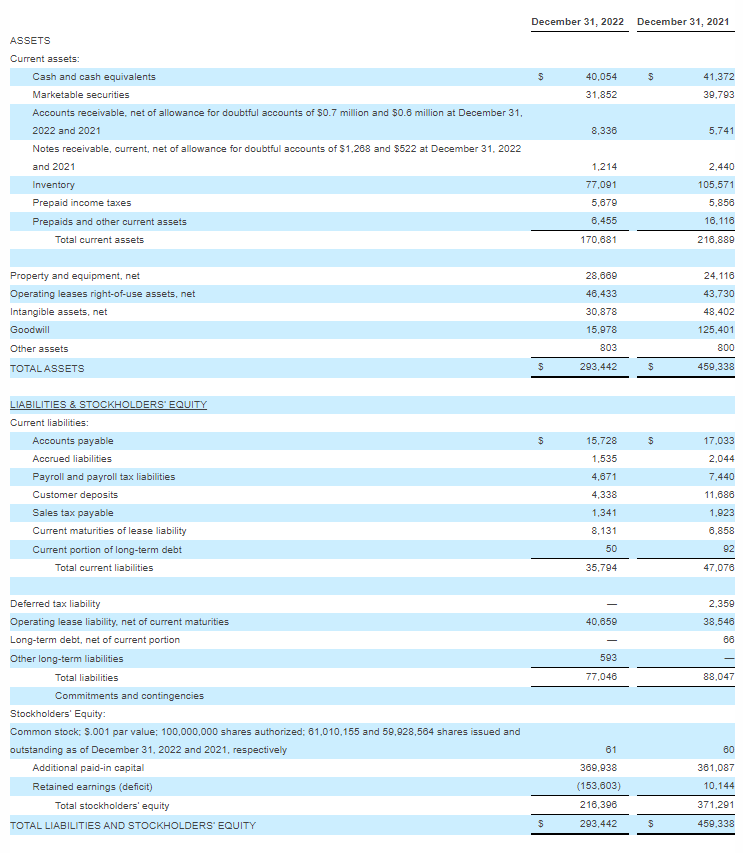Select the Accounts payable 2022 value 15,728
Screen dimensions: 743x853
(x=601, y=441)
